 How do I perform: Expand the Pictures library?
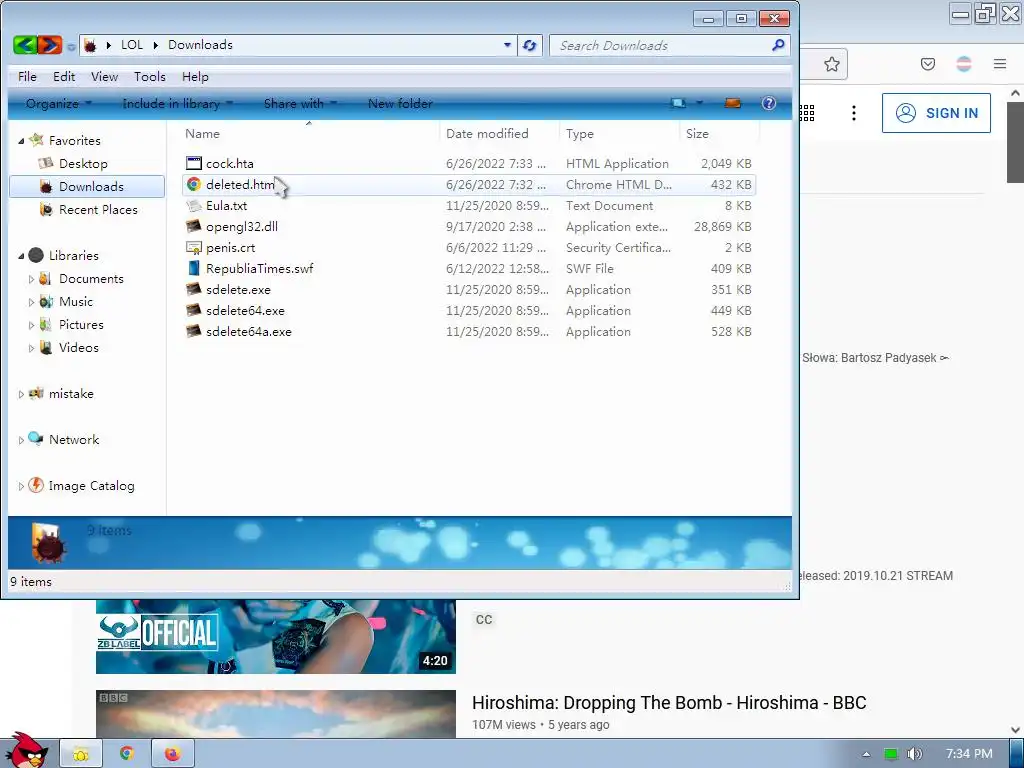tap(31, 325)
